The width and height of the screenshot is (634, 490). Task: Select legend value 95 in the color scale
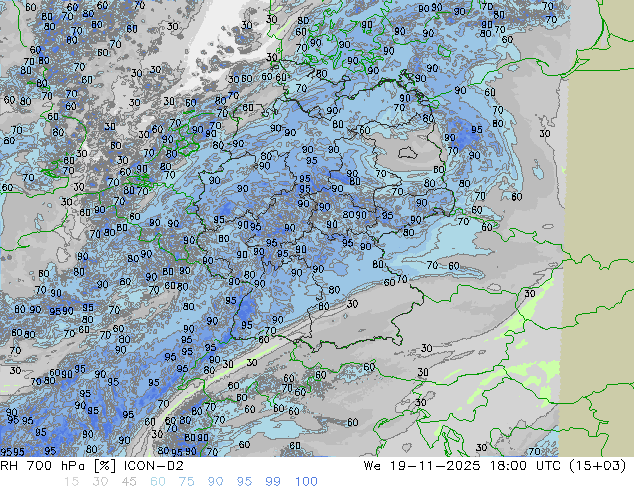244,482
